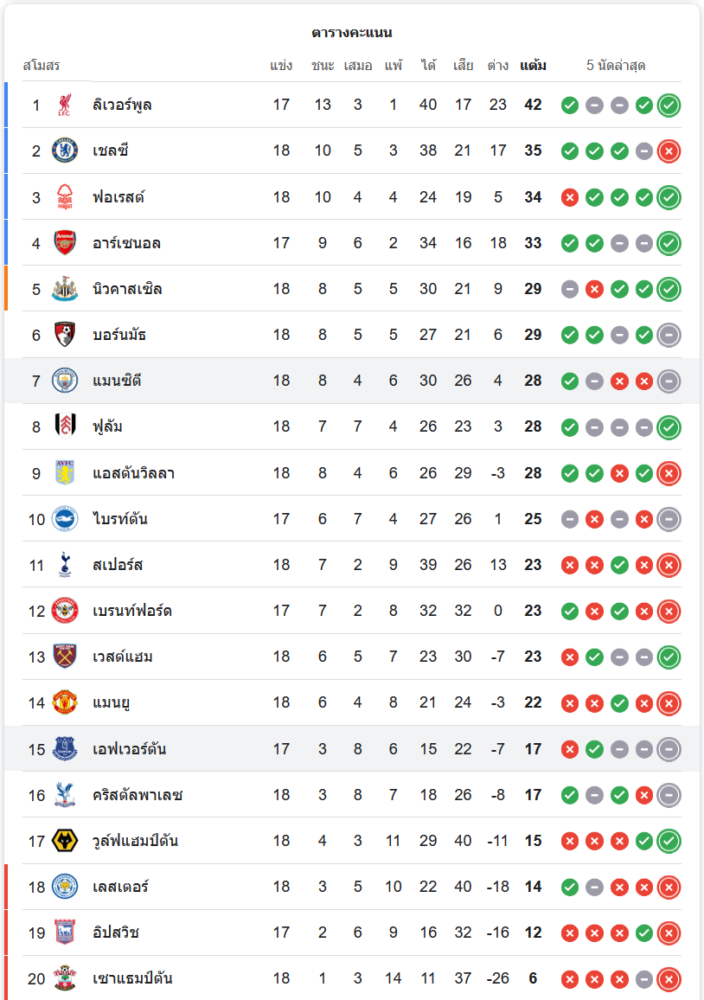Image resolution: width=704 pixels, height=1000 pixels.
Task: Click the Wolverhampton wolf crest icon
Action: [65, 841]
